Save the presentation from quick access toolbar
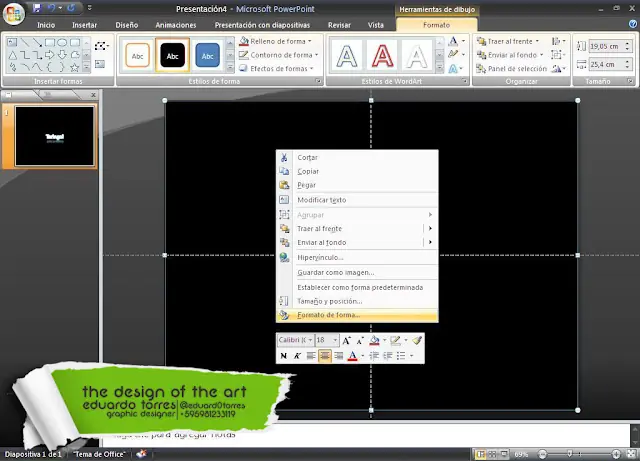Viewport: 640px width, 461px height. pyautogui.click(x=37, y=8)
